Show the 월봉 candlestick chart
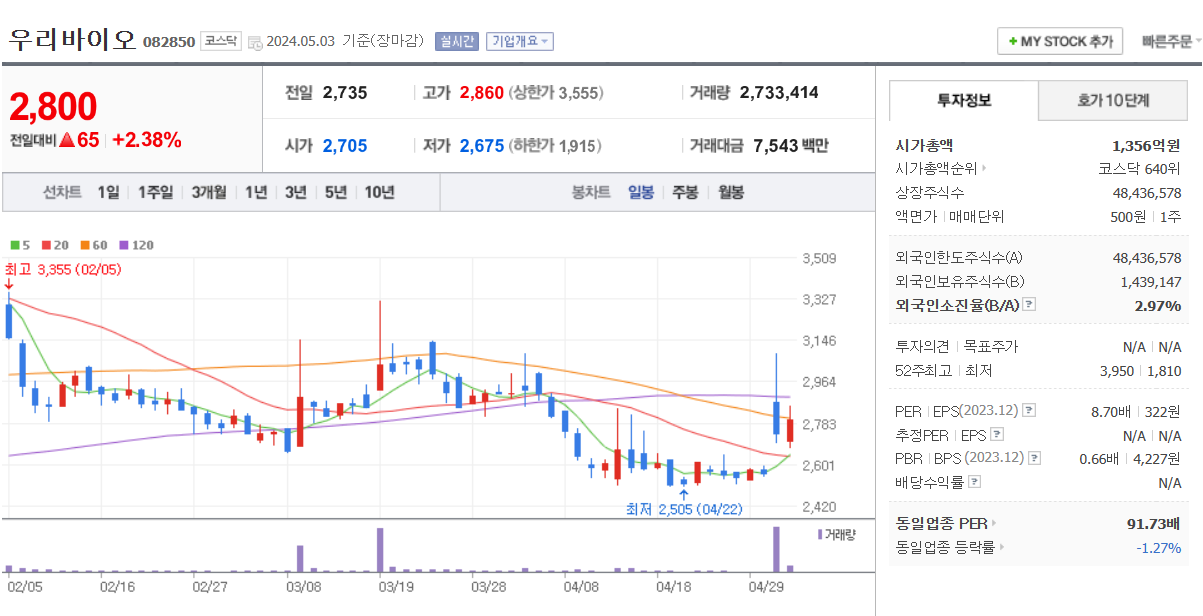The height and width of the screenshot is (616, 1203). point(731,193)
